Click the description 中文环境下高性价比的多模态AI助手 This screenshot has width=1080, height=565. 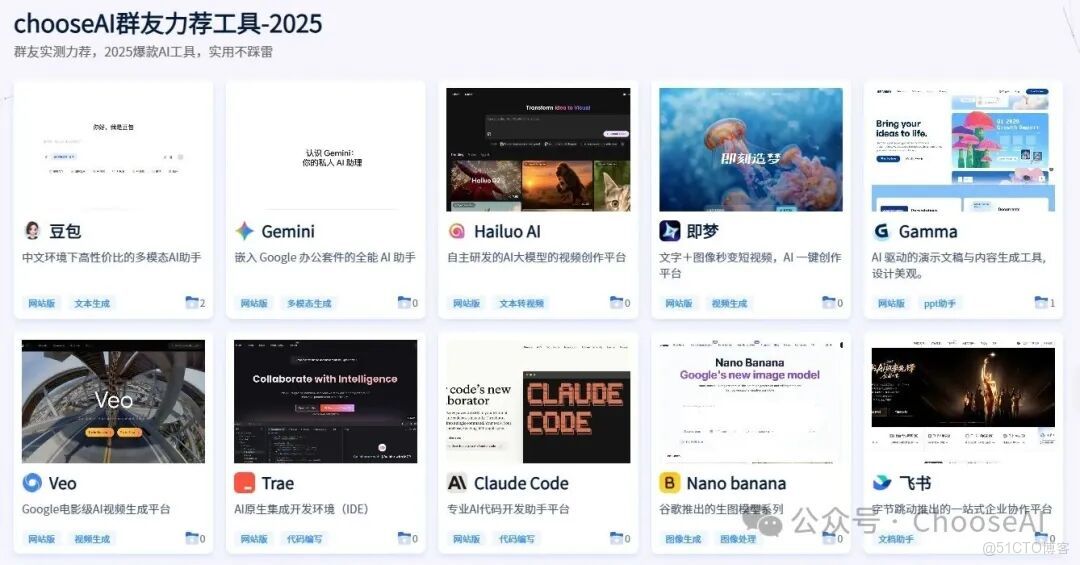point(112,257)
